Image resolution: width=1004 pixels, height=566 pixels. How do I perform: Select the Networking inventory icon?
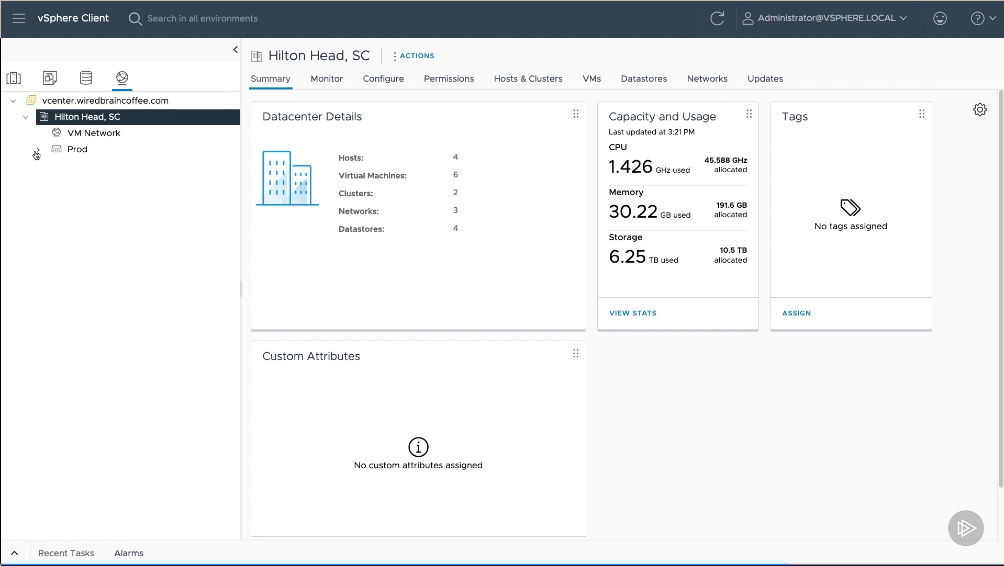(122, 78)
